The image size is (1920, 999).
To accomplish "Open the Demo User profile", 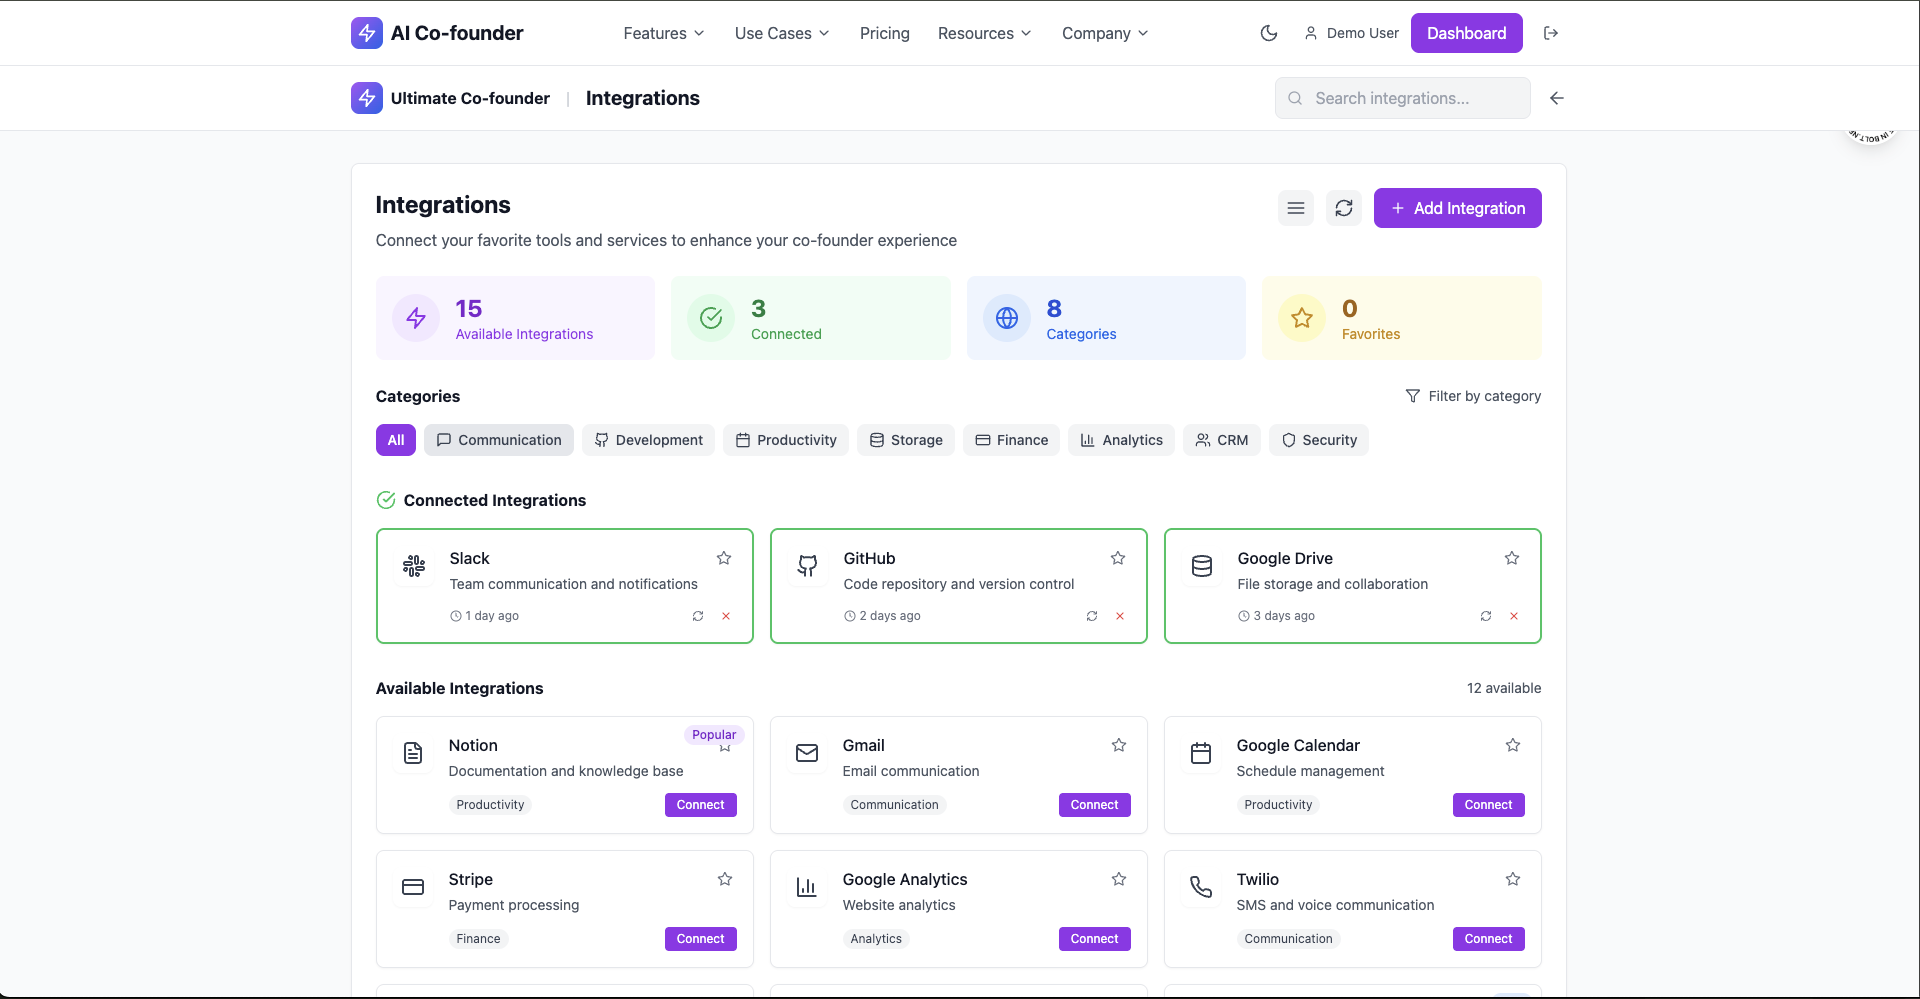I will (x=1351, y=33).
